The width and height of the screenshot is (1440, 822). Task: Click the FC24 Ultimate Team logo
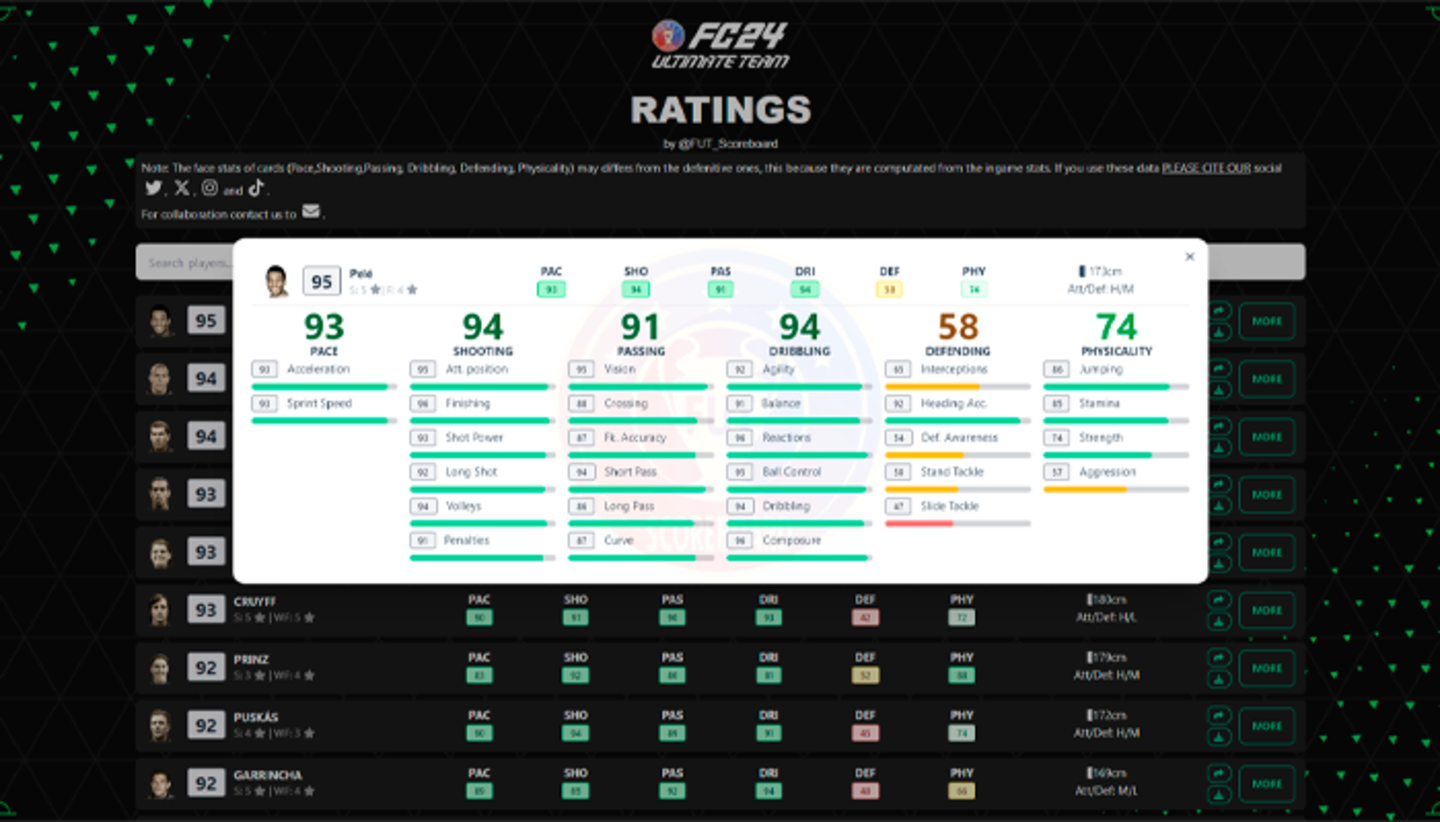pyautogui.click(x=720, y=45)
